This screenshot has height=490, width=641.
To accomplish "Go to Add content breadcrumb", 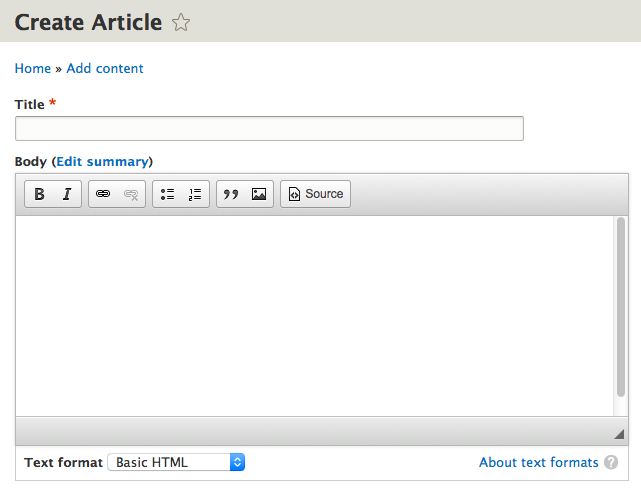I will point(105,68).
